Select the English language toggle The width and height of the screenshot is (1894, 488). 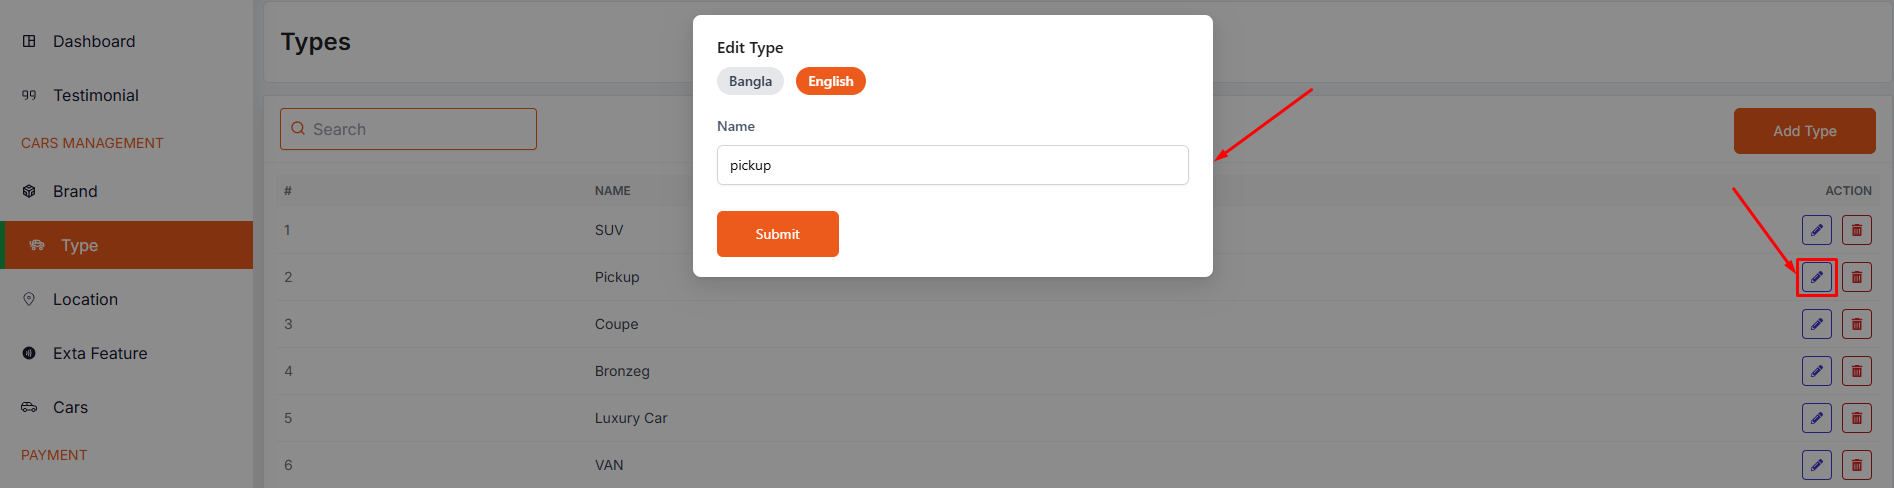pos(830,81)
